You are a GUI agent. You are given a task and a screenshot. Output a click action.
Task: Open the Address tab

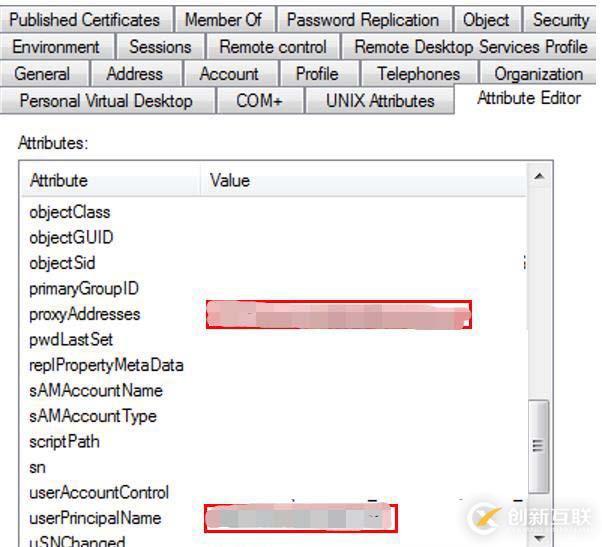[135, 74]
